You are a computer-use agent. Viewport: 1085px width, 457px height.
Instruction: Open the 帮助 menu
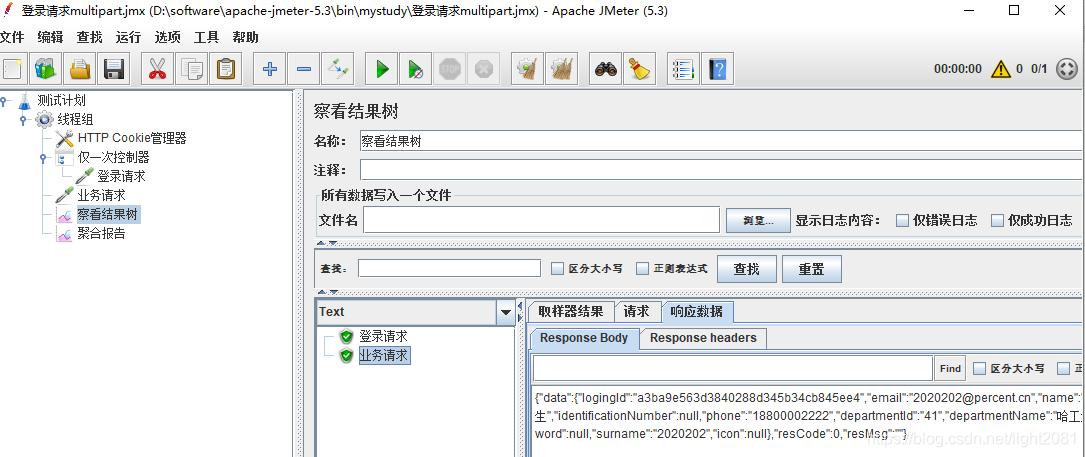coord(245,37)
